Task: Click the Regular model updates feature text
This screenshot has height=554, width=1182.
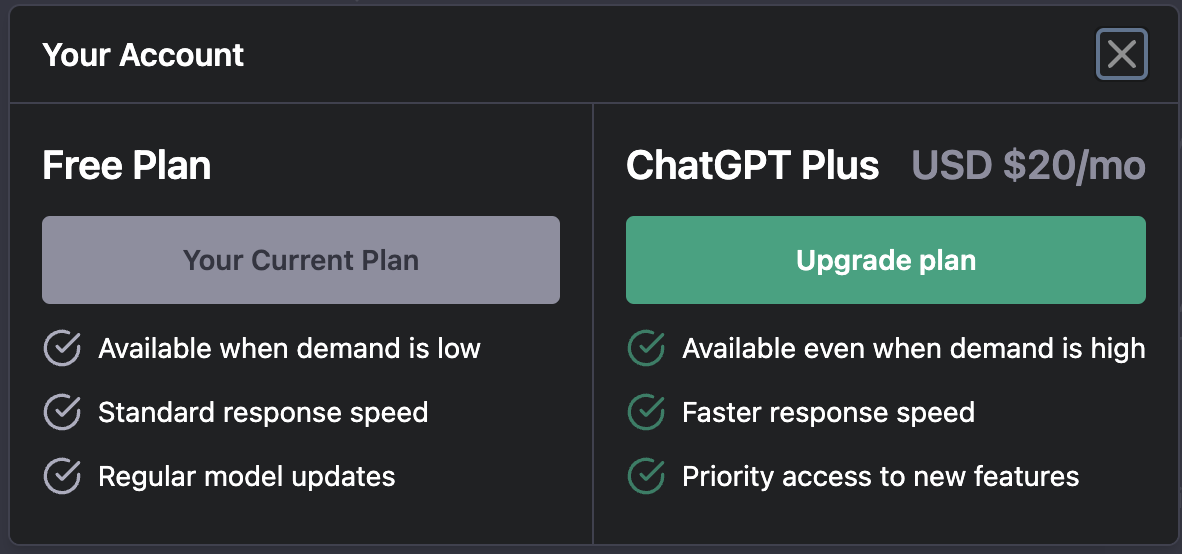Action: (247, 476)
